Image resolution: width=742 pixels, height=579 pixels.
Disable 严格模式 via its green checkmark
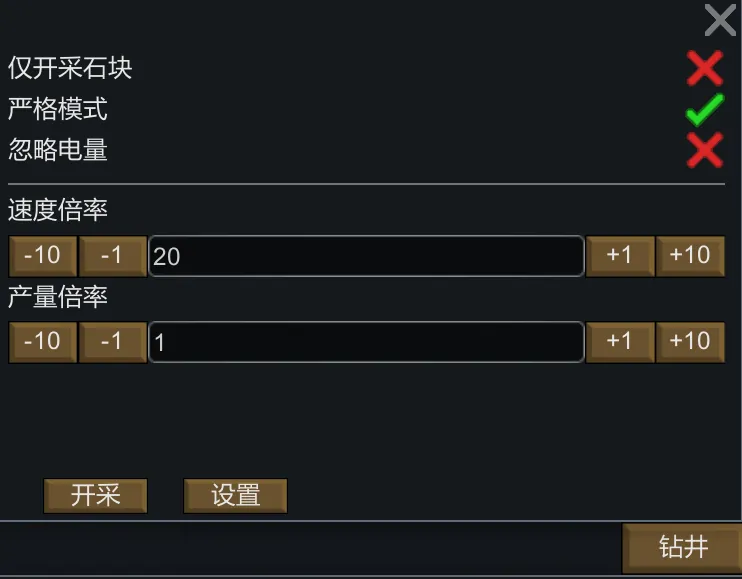pyautogui.click(x=705, y=109)
